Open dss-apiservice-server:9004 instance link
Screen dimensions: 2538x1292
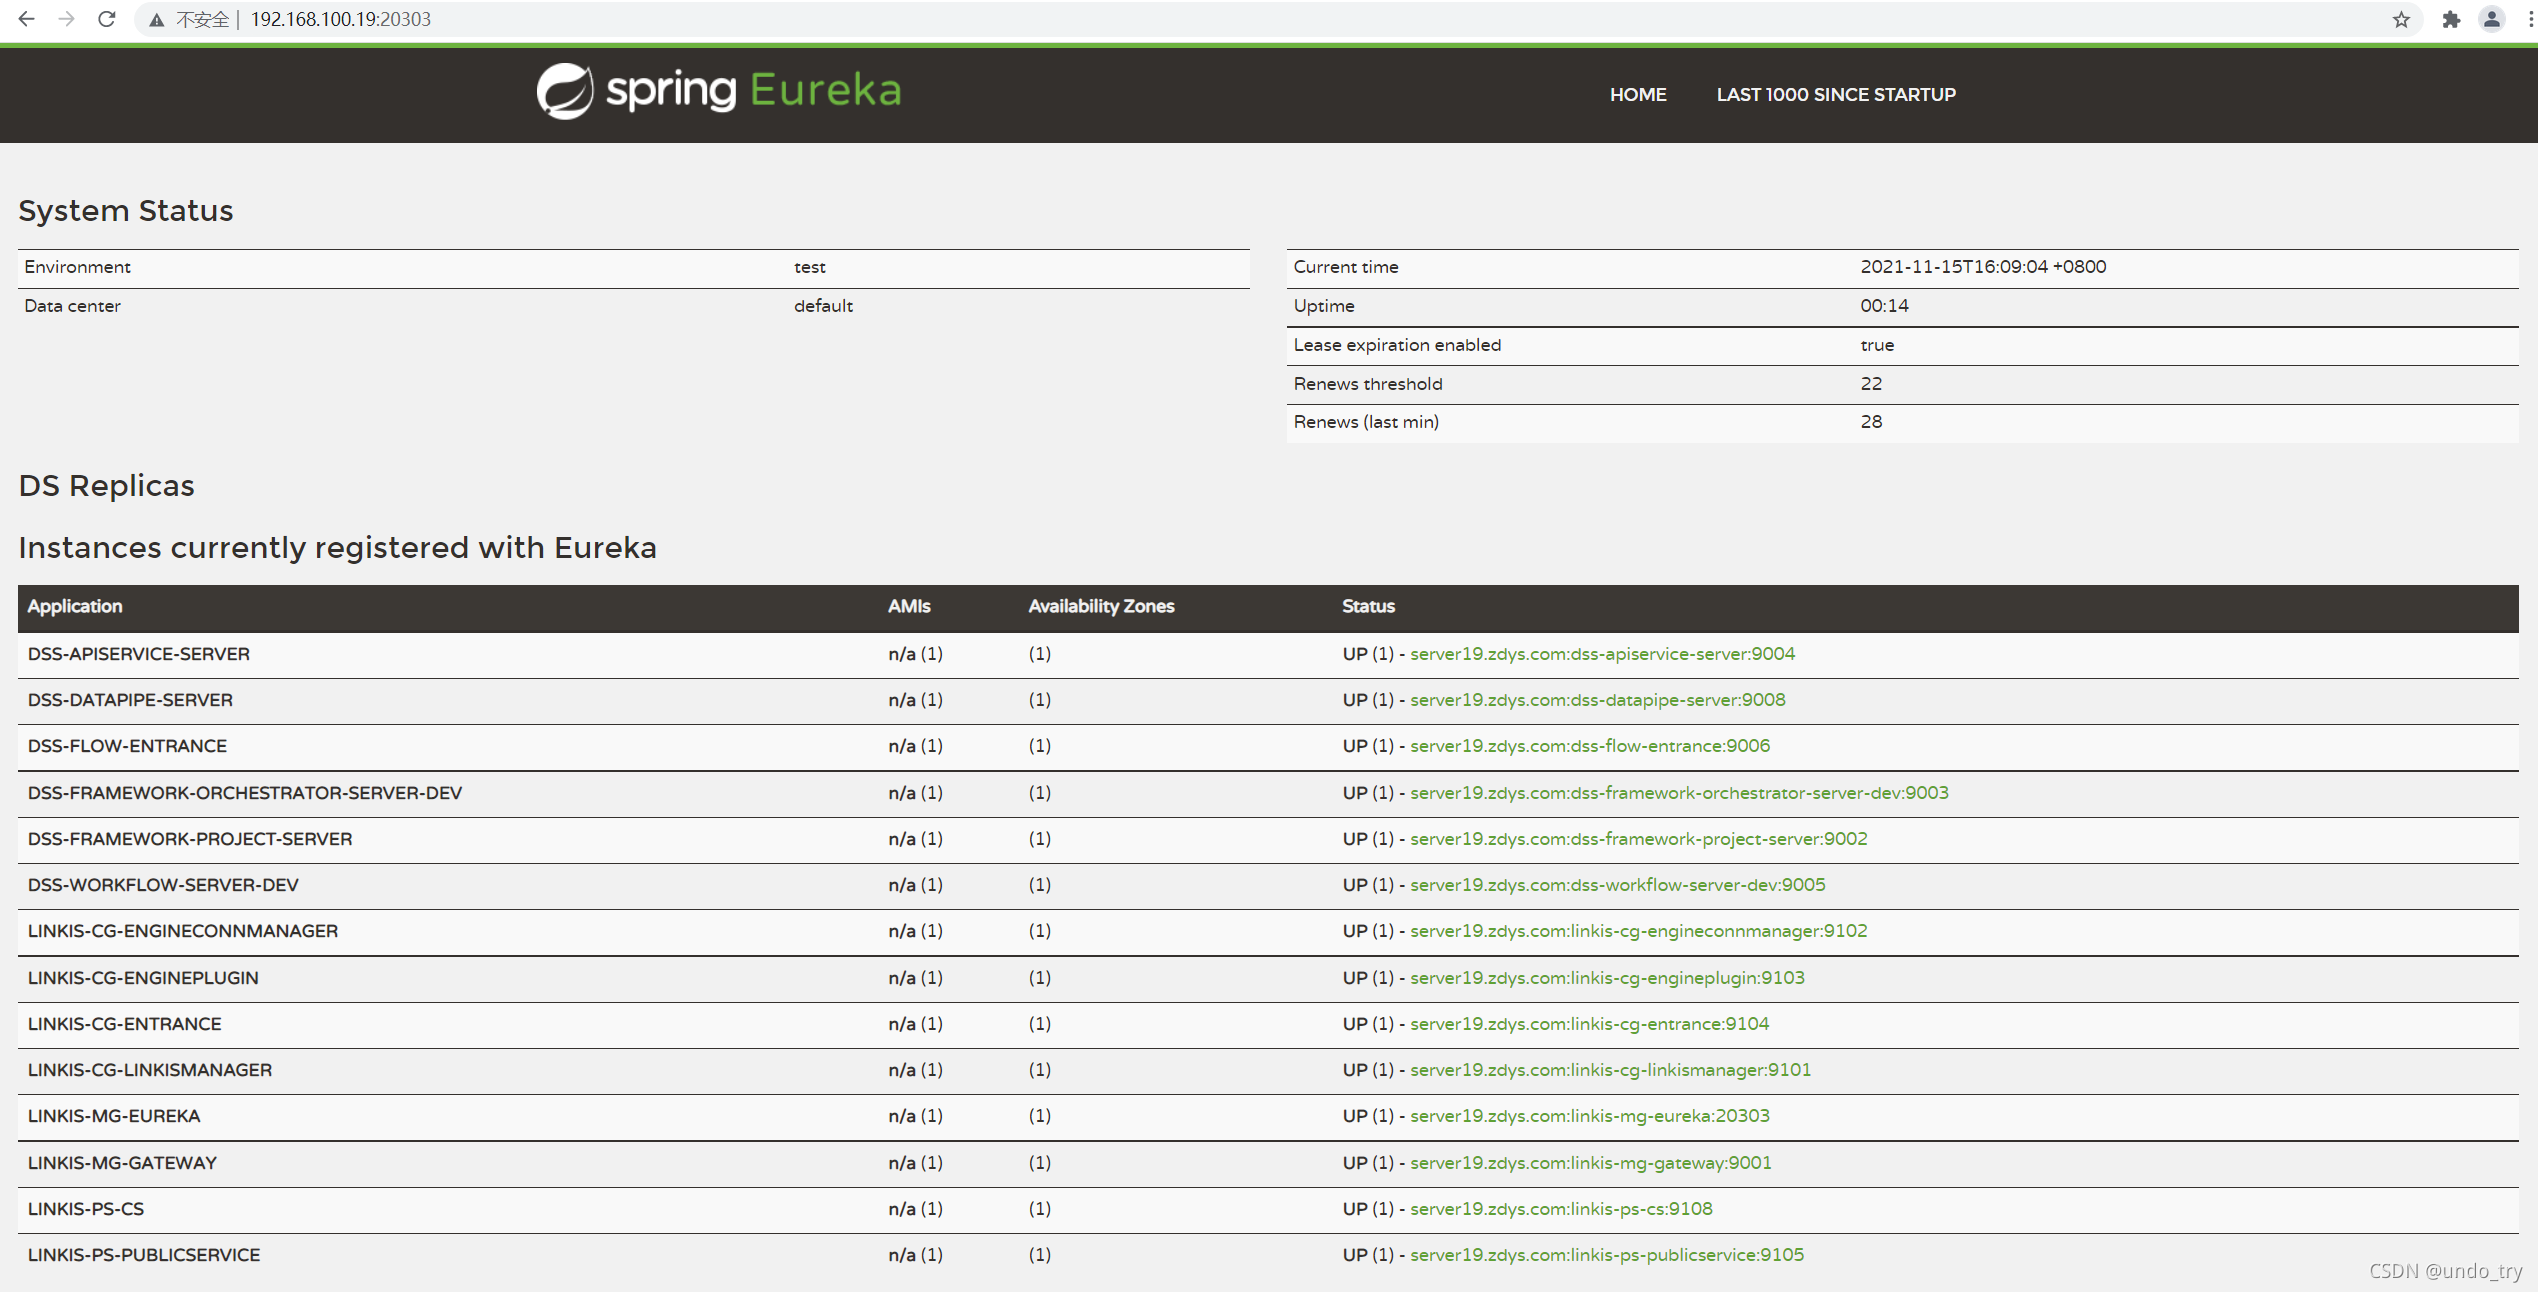coord(1602,654)
